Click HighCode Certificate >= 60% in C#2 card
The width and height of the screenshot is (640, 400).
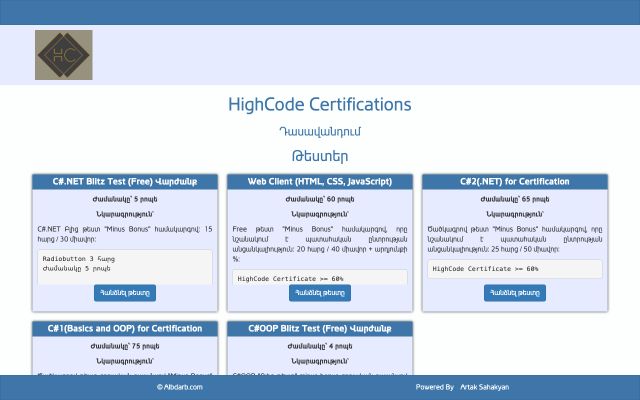click(x=515, y=269)
